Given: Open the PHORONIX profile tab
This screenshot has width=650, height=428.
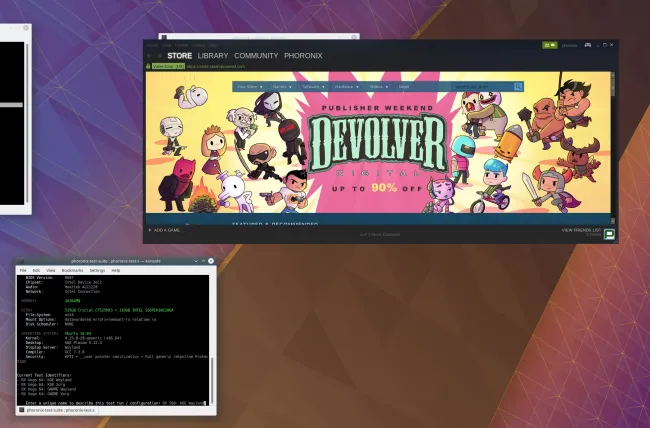Looking at the screenshot, I should (x=303, y=56).
